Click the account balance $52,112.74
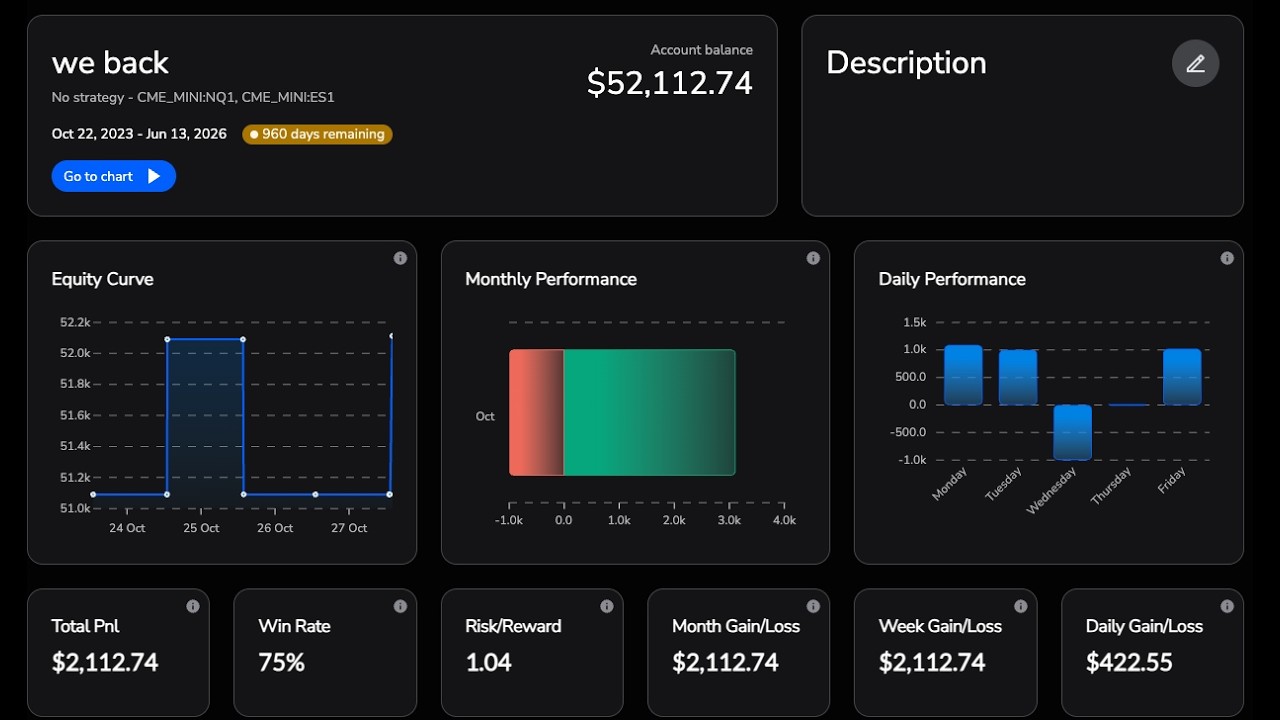Viewport: 1280px width, 720px height. pos(670,83)
